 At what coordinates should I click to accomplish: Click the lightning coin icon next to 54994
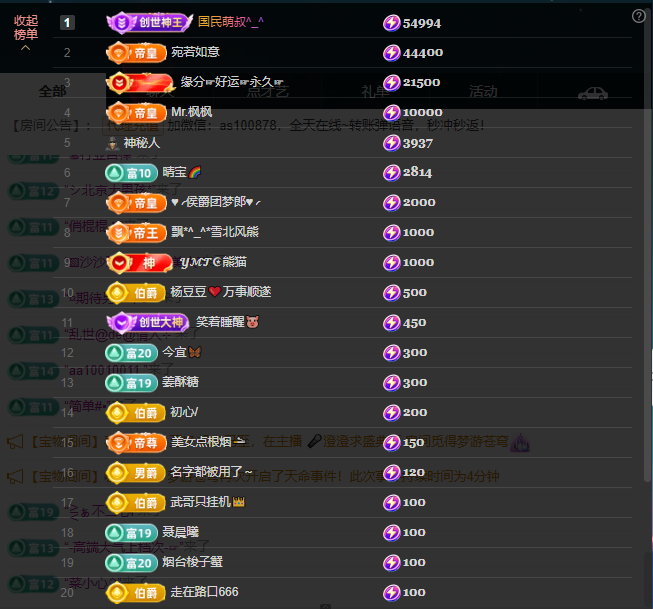pyautogui.click(x=391, y=23)
